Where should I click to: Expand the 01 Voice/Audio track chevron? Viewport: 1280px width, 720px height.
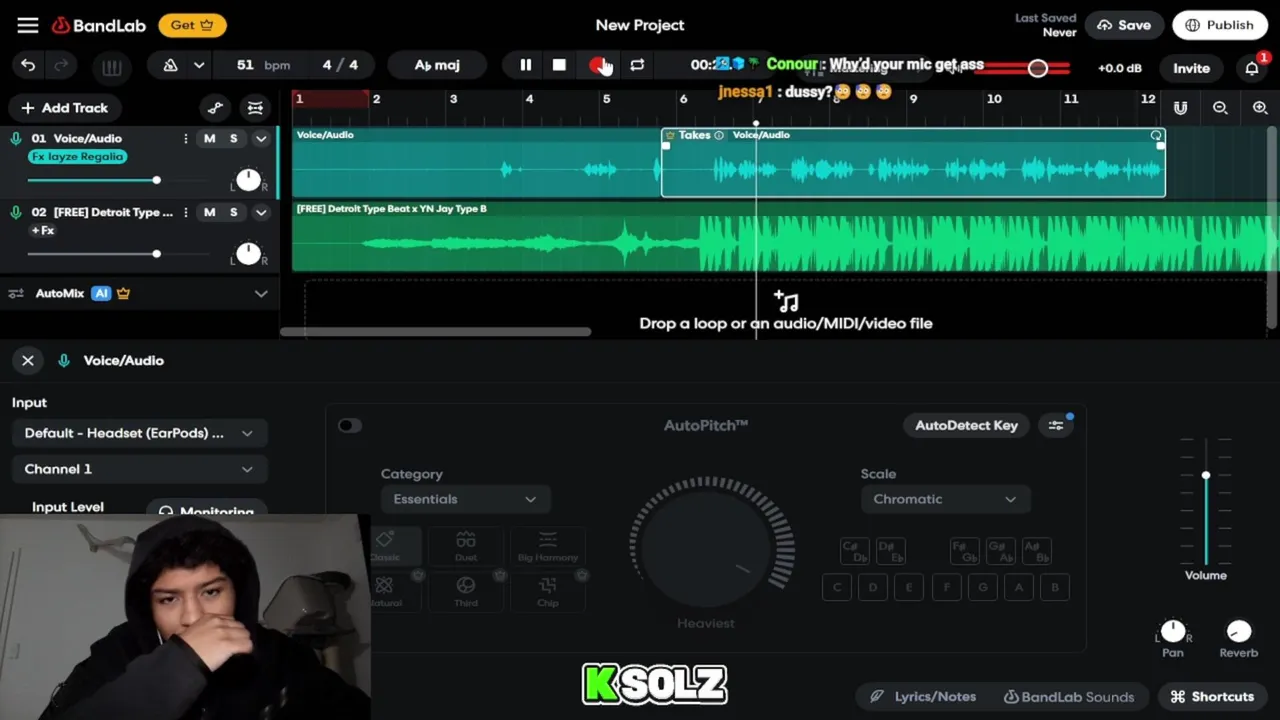[x=261, y=139]
